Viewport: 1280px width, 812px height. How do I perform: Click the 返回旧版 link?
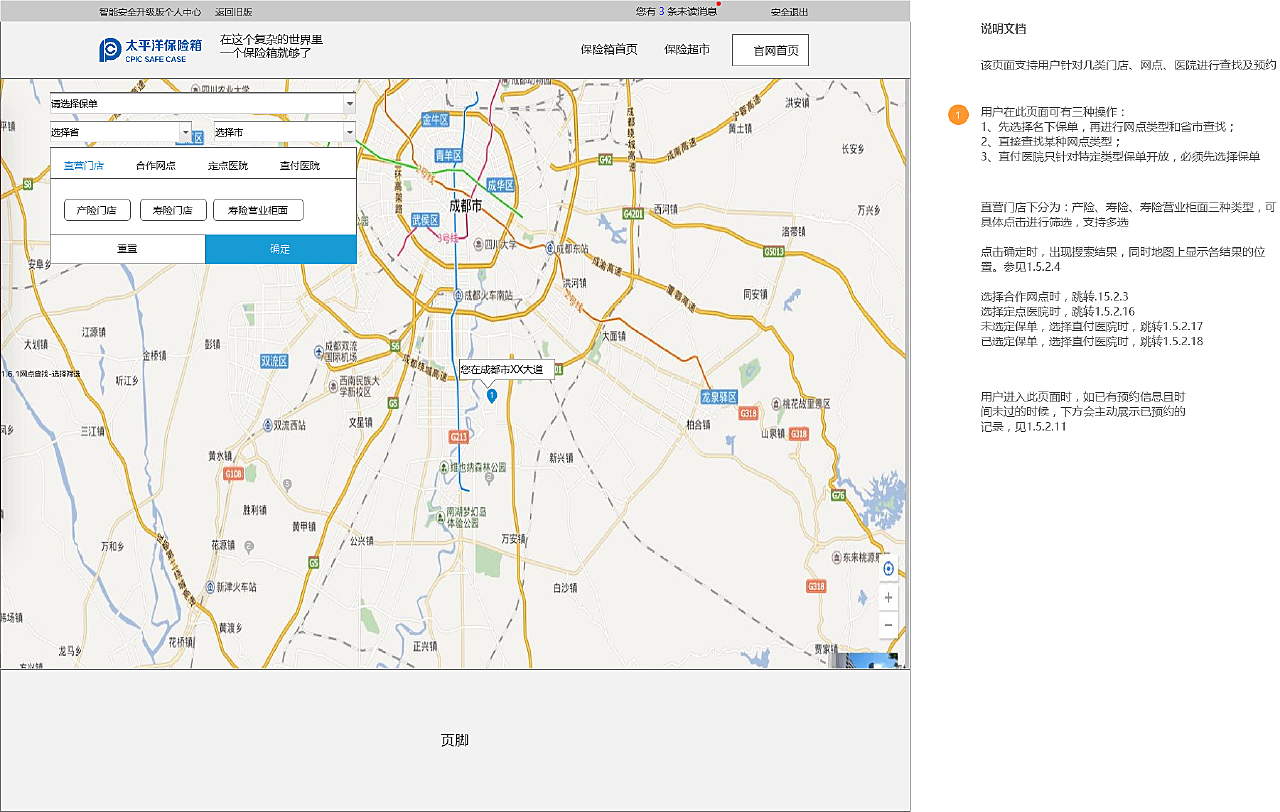[x=233, y=12]
